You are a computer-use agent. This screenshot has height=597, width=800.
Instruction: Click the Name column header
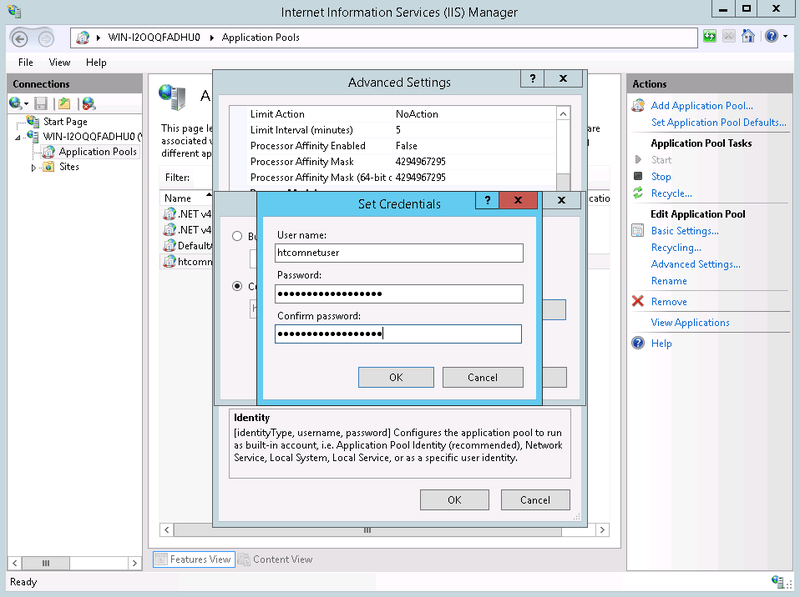coord(178,198)
